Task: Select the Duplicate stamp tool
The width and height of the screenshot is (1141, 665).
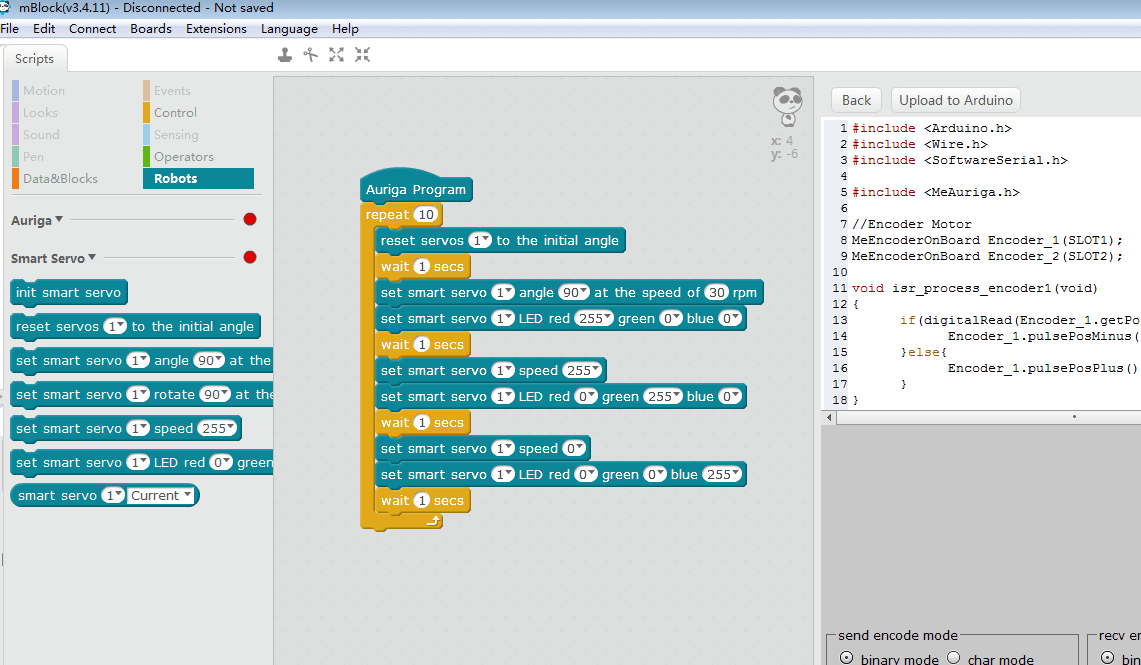Action: coord(285,55)
